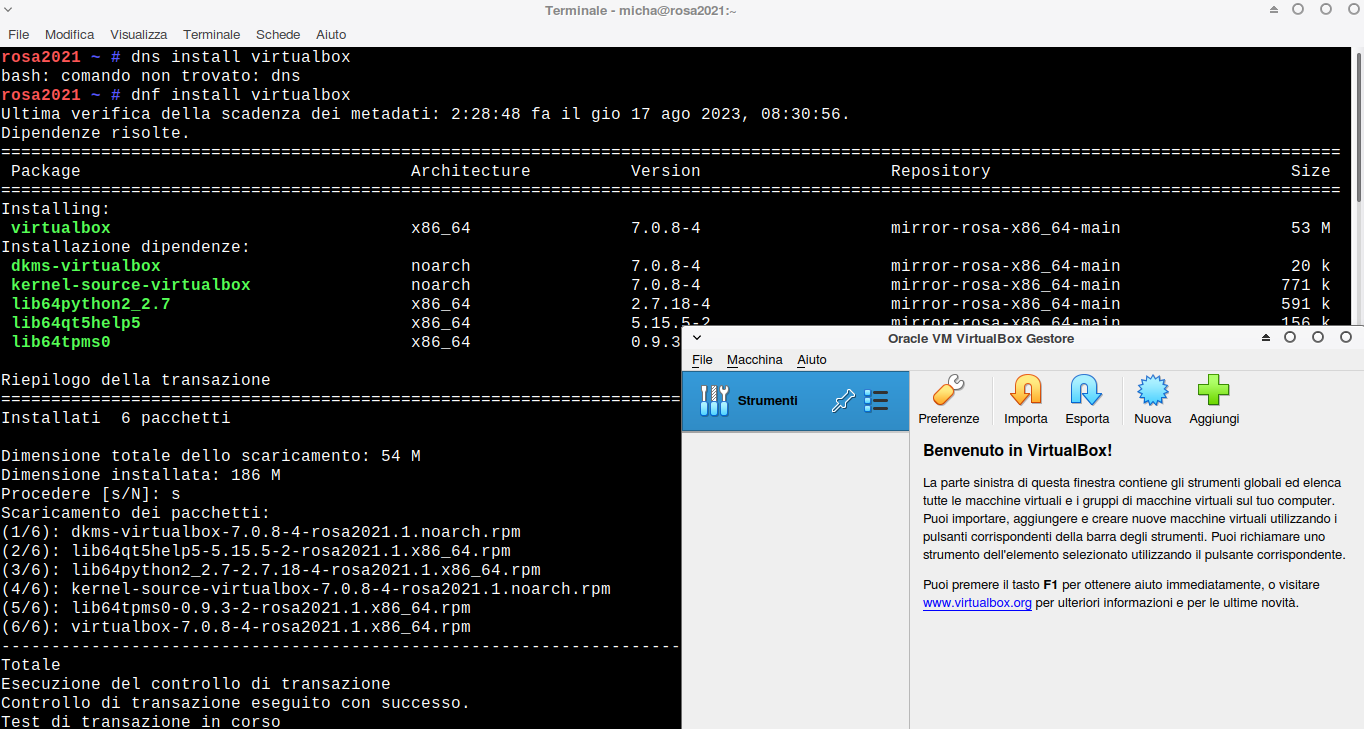This screenshot has width=1364, height=729.
Task: Open the terminal's File menu
Action: (x=19, y=34)
